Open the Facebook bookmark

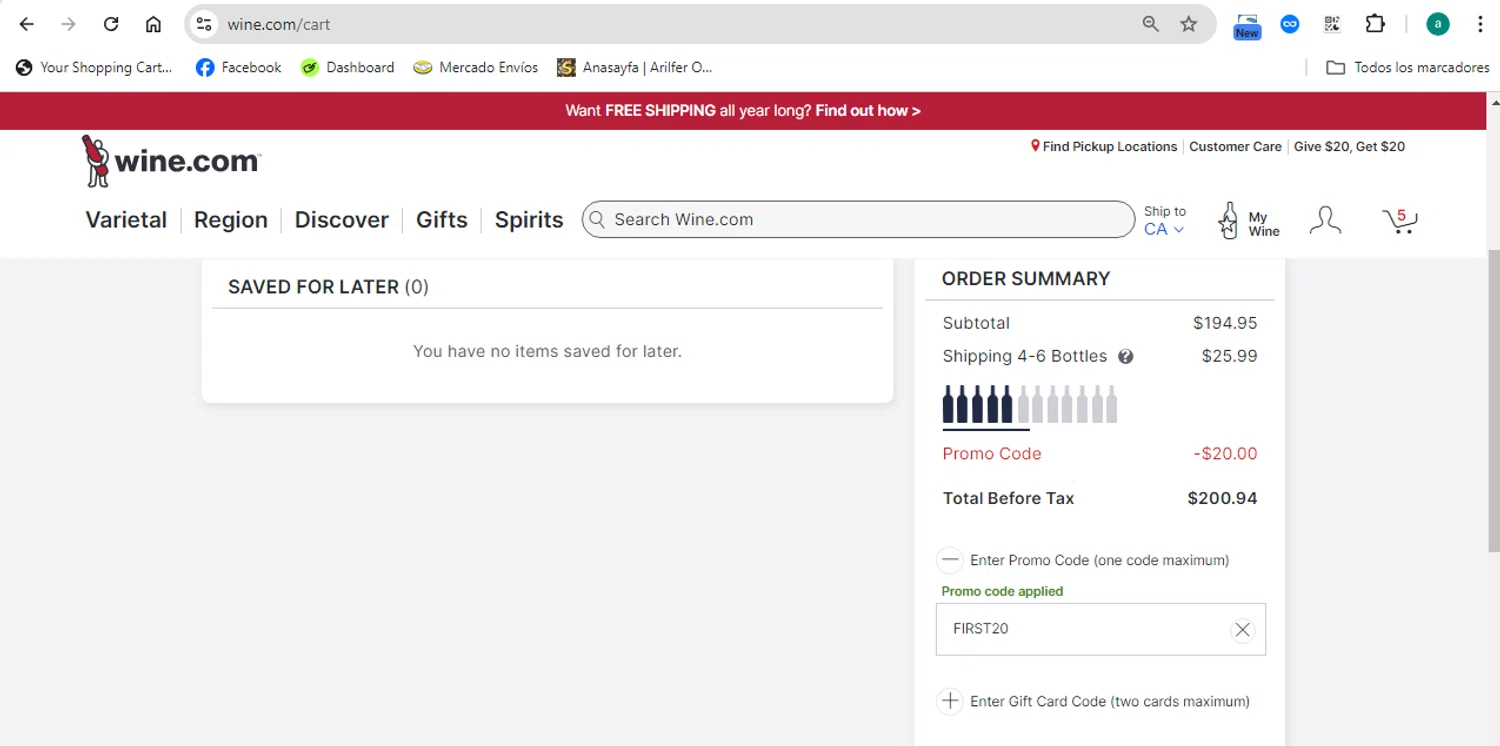coord(238,67)
